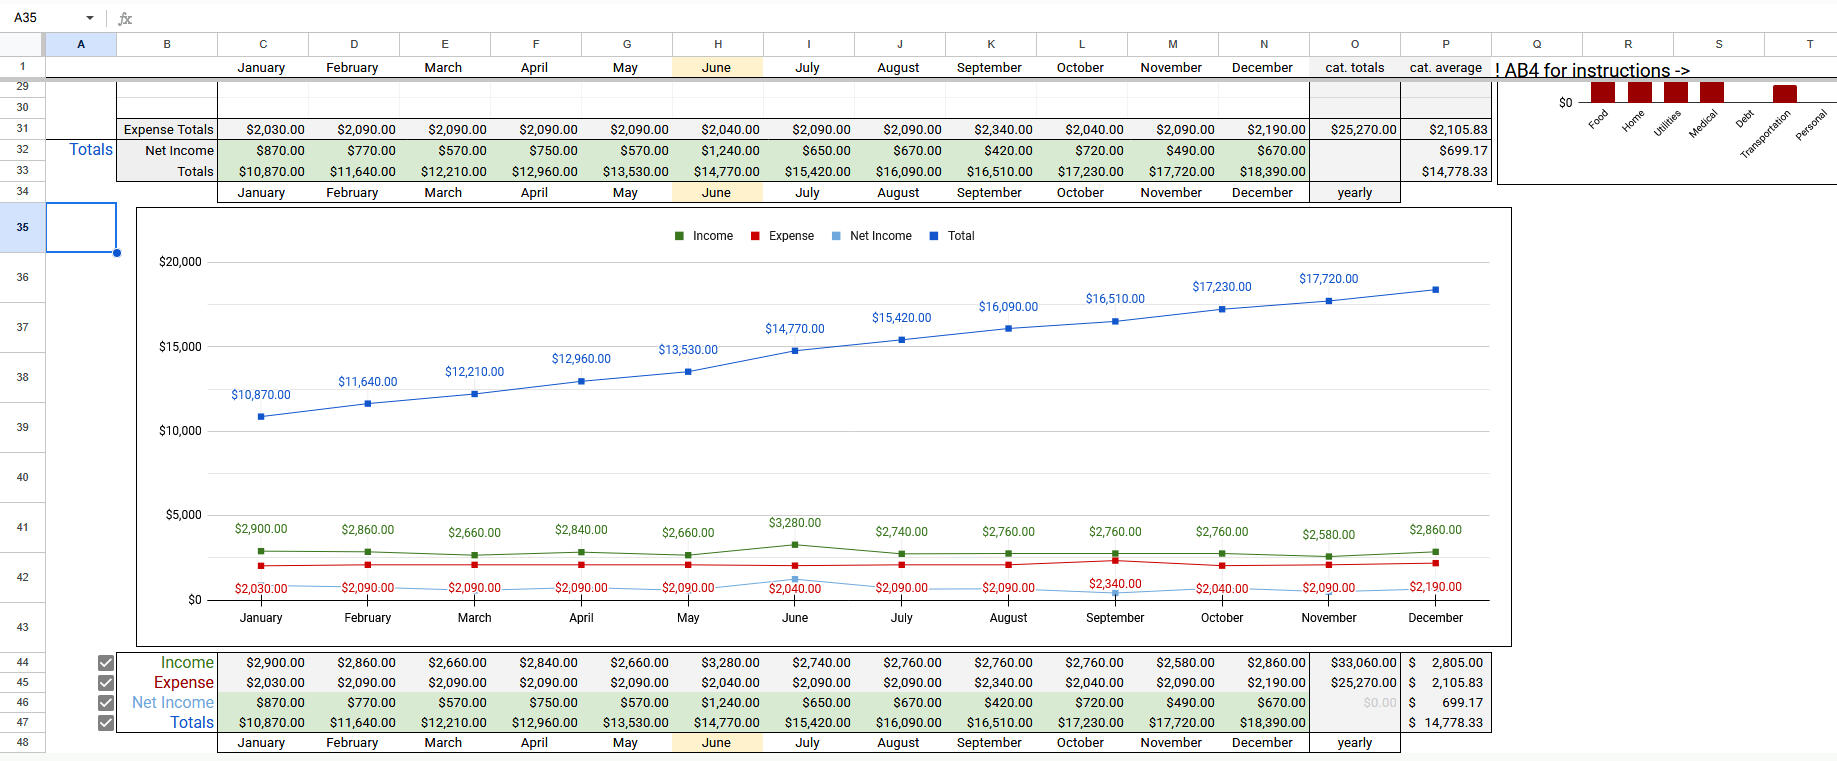This screenshot has height=761, width=1837.
Task: Click the Expense data point for September in the chart
Action: (1115, 561)
